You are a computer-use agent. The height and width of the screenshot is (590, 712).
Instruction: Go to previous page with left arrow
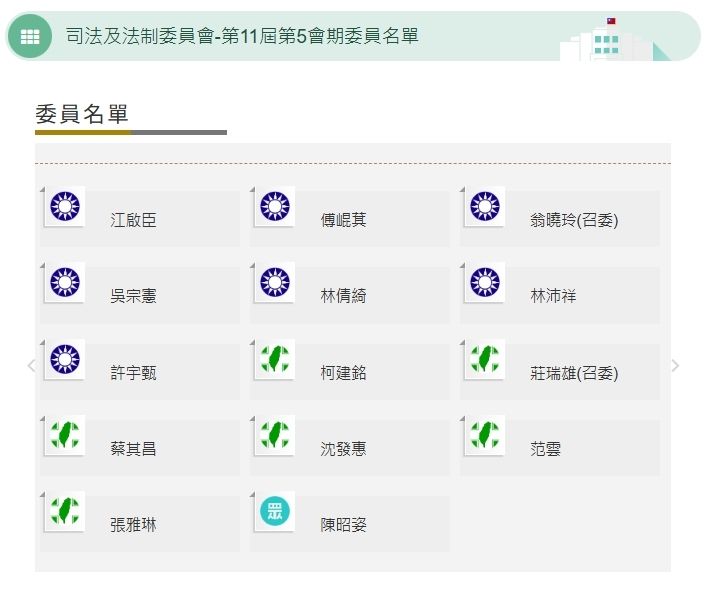click(x=30, y=366)
